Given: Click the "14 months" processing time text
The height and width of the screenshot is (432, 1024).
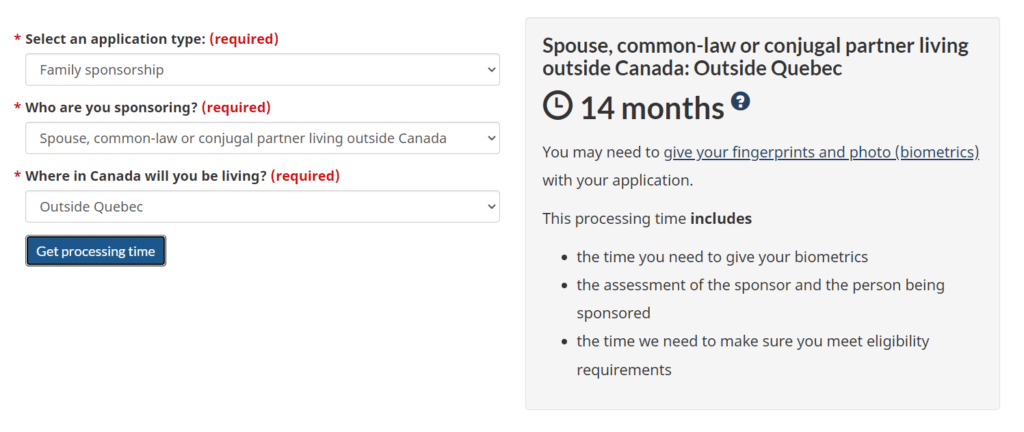Looking at the screenshot, I should (652, 107).
